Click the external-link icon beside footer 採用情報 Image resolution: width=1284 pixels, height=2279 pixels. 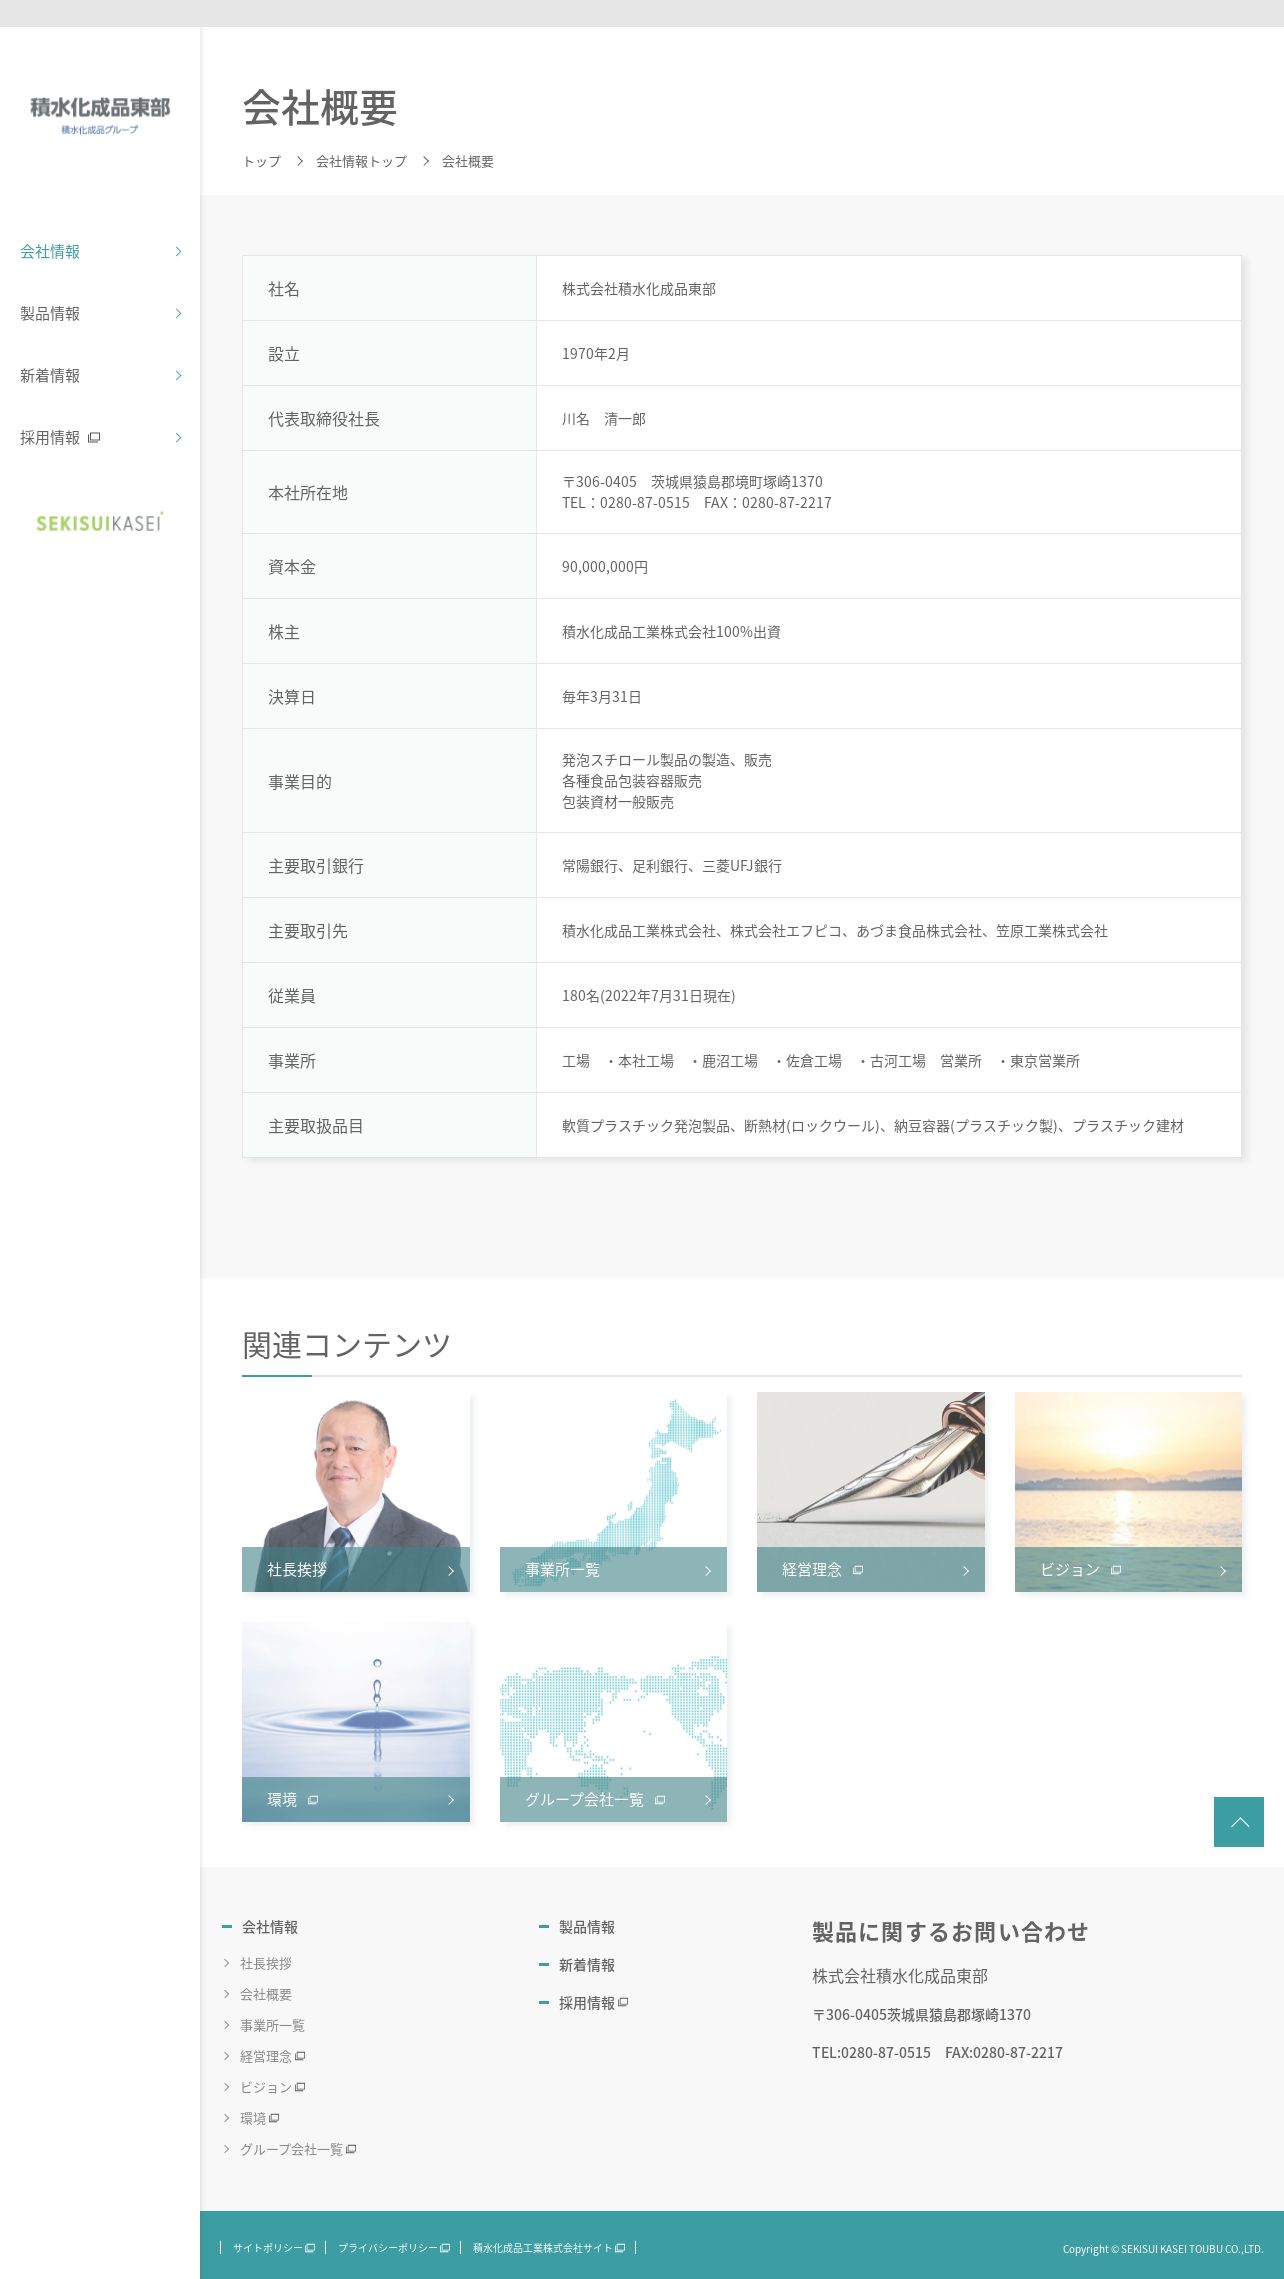(x=623, y=2002)
